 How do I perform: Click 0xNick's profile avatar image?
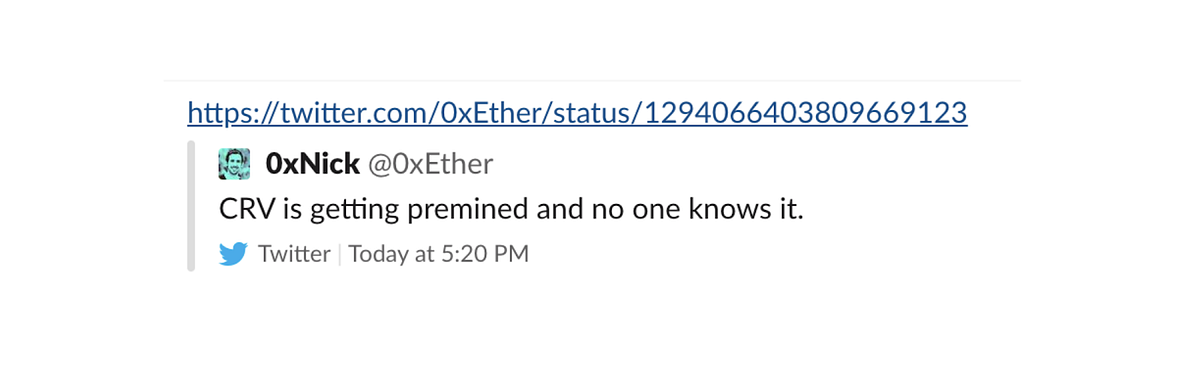[x=234, y=163]
